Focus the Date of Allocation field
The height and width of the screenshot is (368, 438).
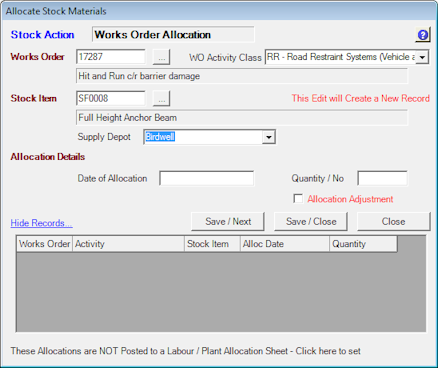[x=207, y=178]
